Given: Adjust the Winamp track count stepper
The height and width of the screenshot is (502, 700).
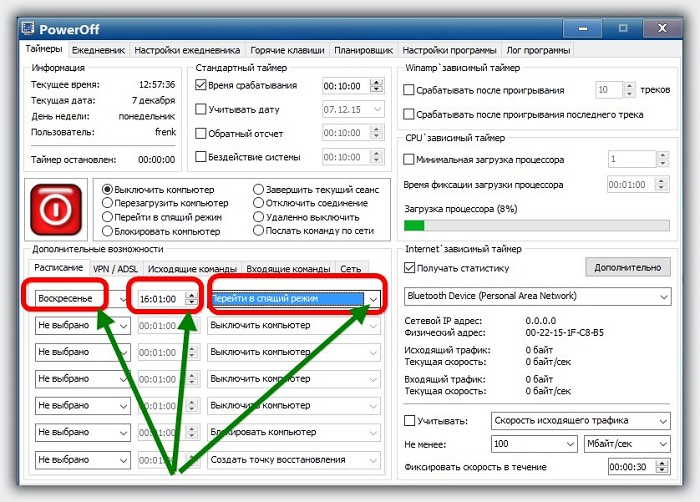Looking at the screenshot, I should (x=629, y=90).
